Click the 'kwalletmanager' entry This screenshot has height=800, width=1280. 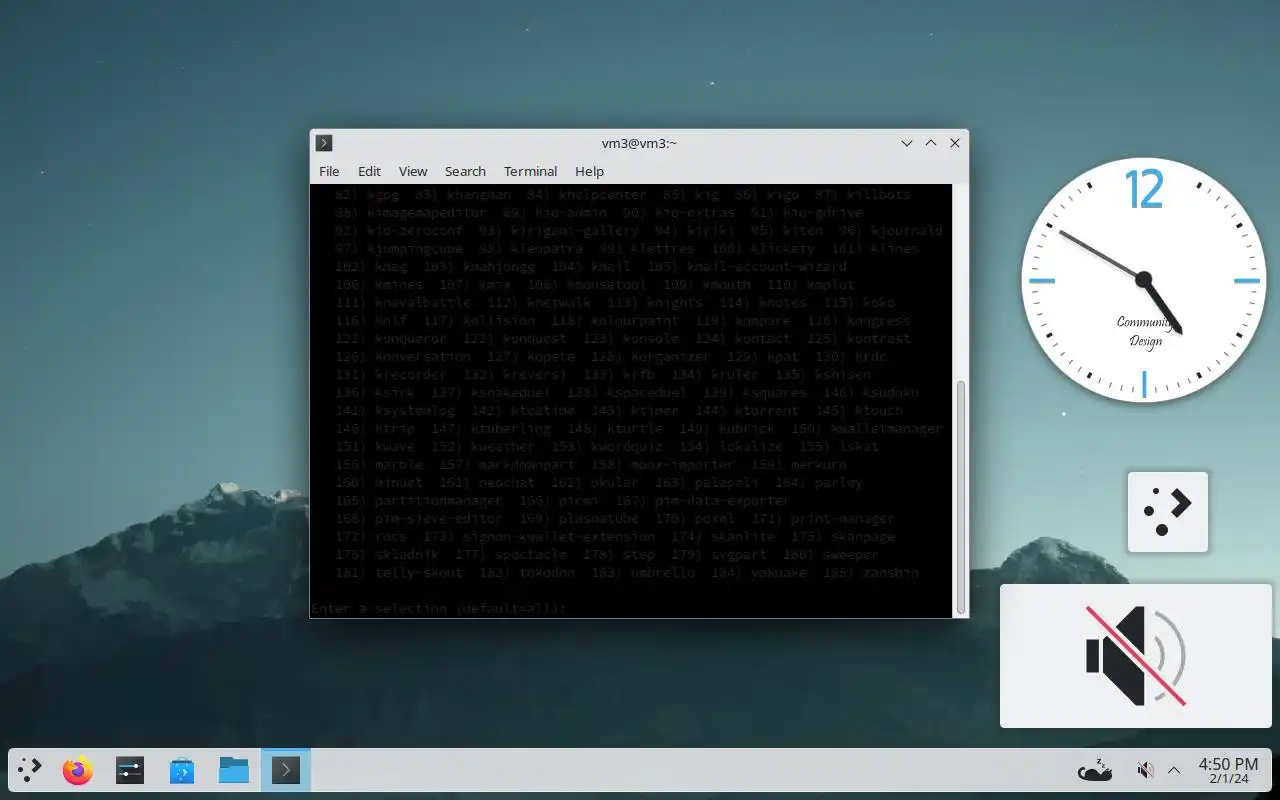[x=886, y=428]
